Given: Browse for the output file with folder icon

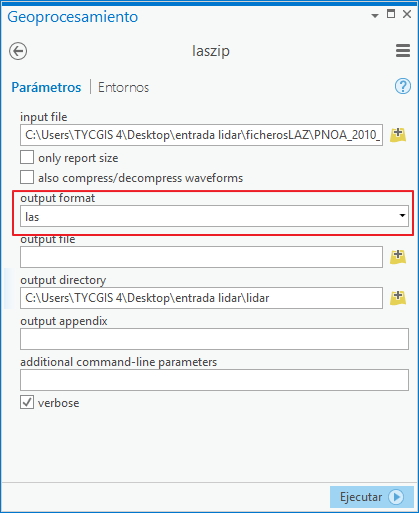Looking at the screenshot, I should [x=398, y=257].
